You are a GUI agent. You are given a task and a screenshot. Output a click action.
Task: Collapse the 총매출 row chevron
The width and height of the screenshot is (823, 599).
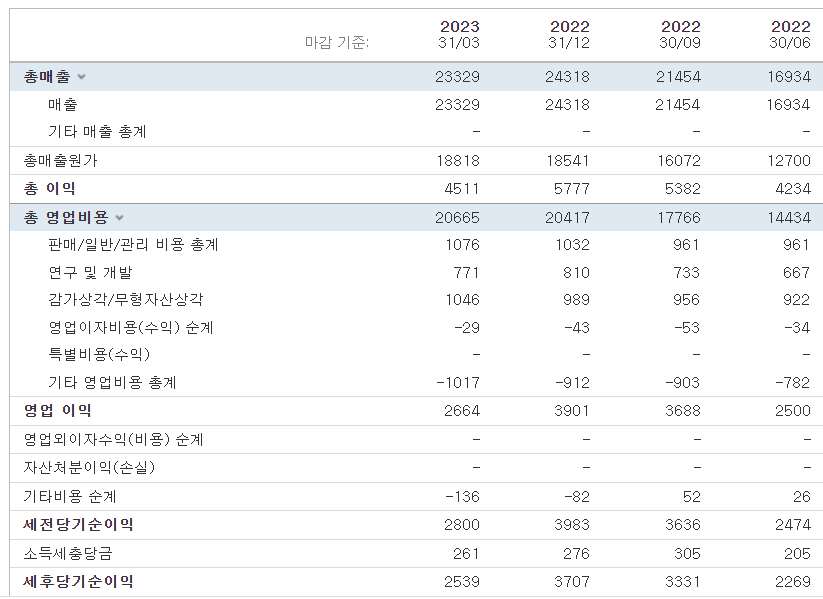81,77
